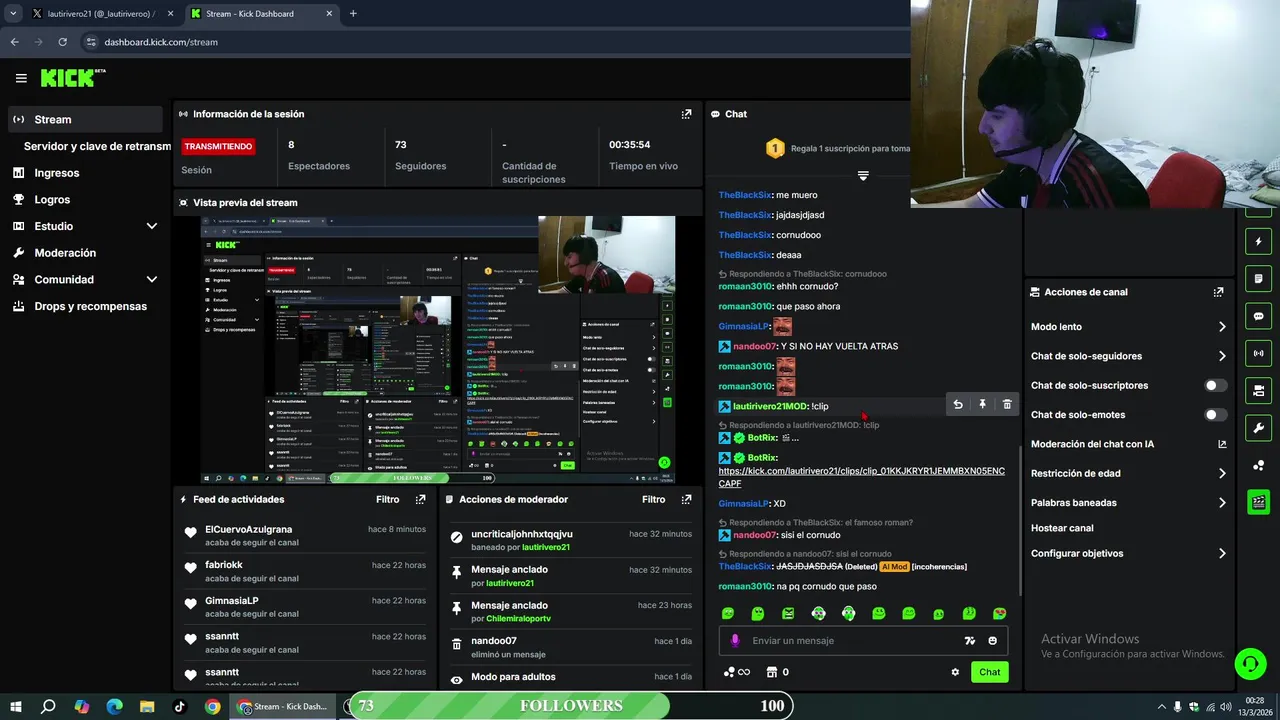Open the hamburger navigation menu
The width and height of the screenshot is (1280, 720).
[x=21, y=78]
